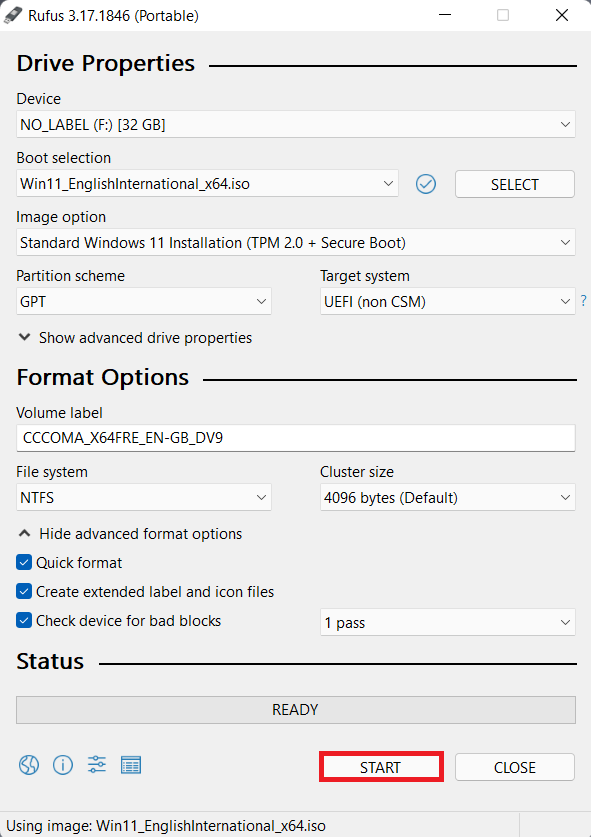Click the READY status progress bar
Screen dimensions: 591x837
[x=296, y=709]
